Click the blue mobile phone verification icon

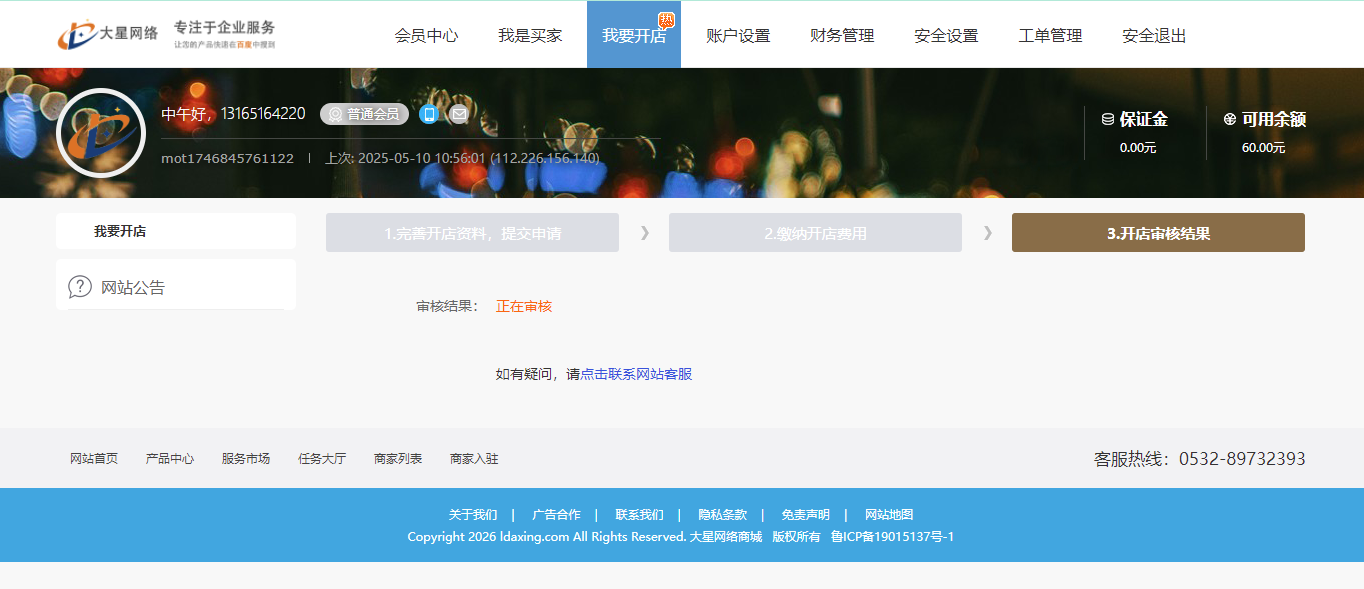[429, 114]
